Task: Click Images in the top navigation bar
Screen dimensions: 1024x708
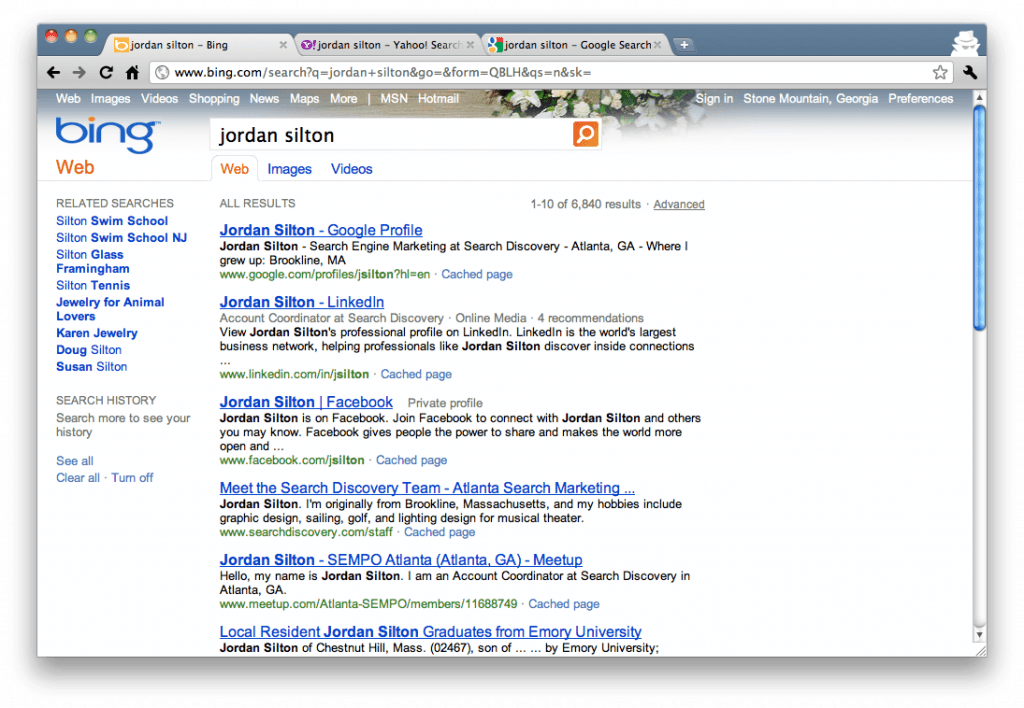Action: tap(110, 99)
